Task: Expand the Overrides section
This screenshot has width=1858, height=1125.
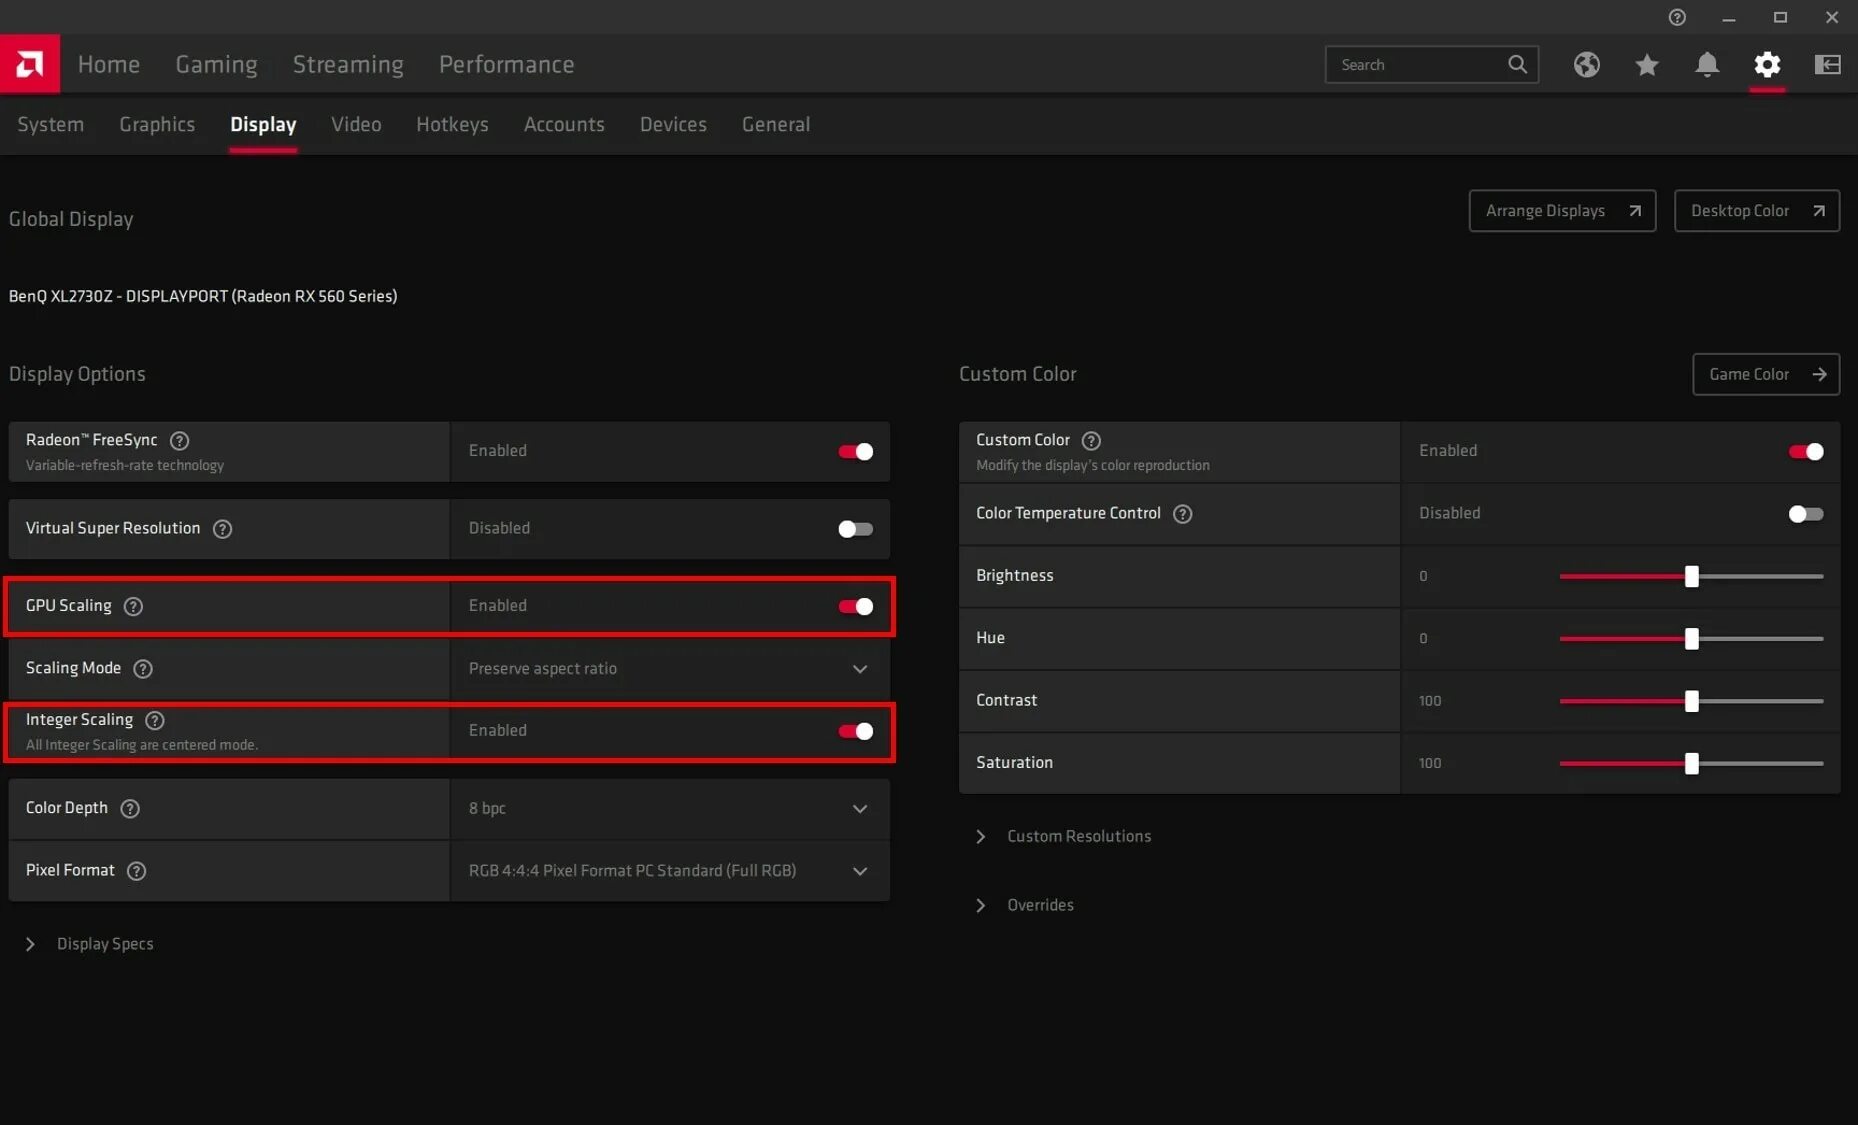Action: (1025, 905)
